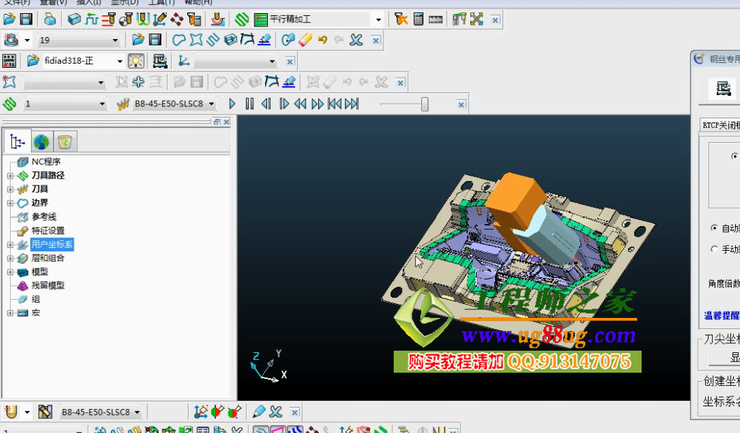Image resolution: width=740 pixels, height=433 pixels.
Task: Click the light bulb icon beside fidiad318
Action: coord(136,61)
